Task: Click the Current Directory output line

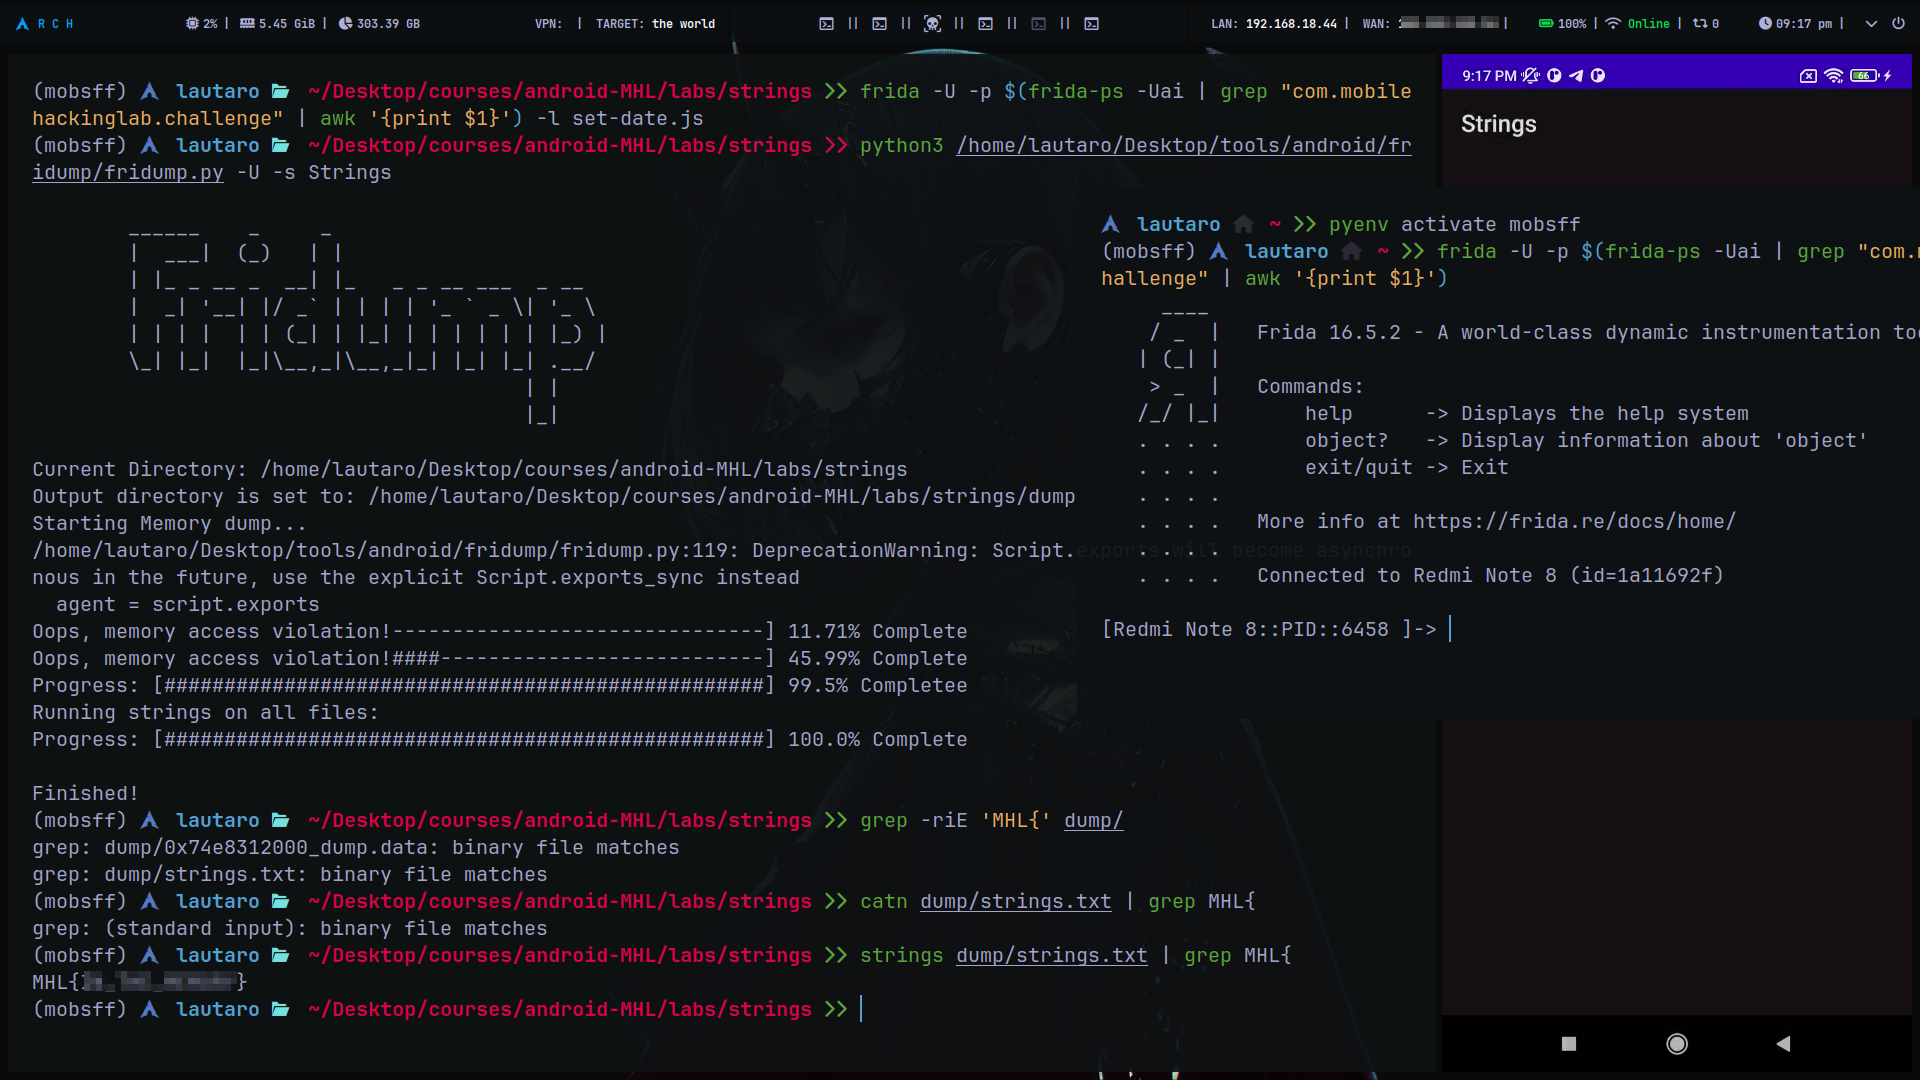Action: (469, 469)
